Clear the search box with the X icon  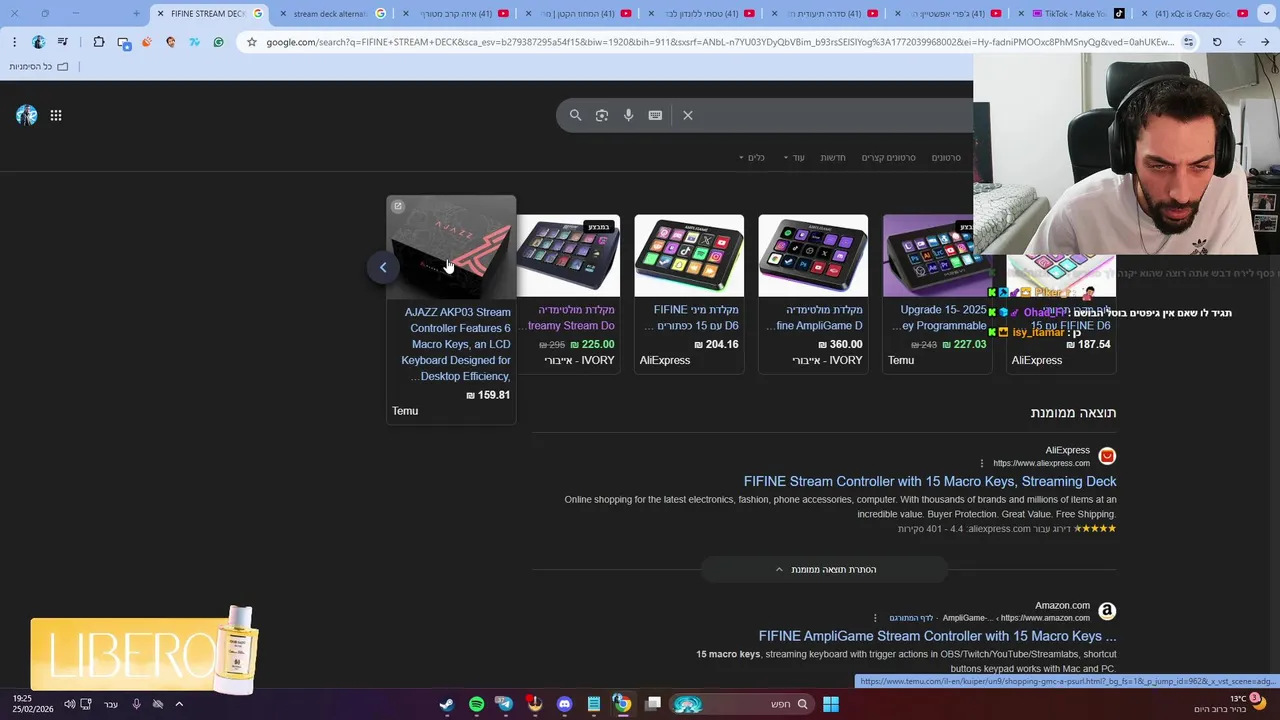pos(688,115)
